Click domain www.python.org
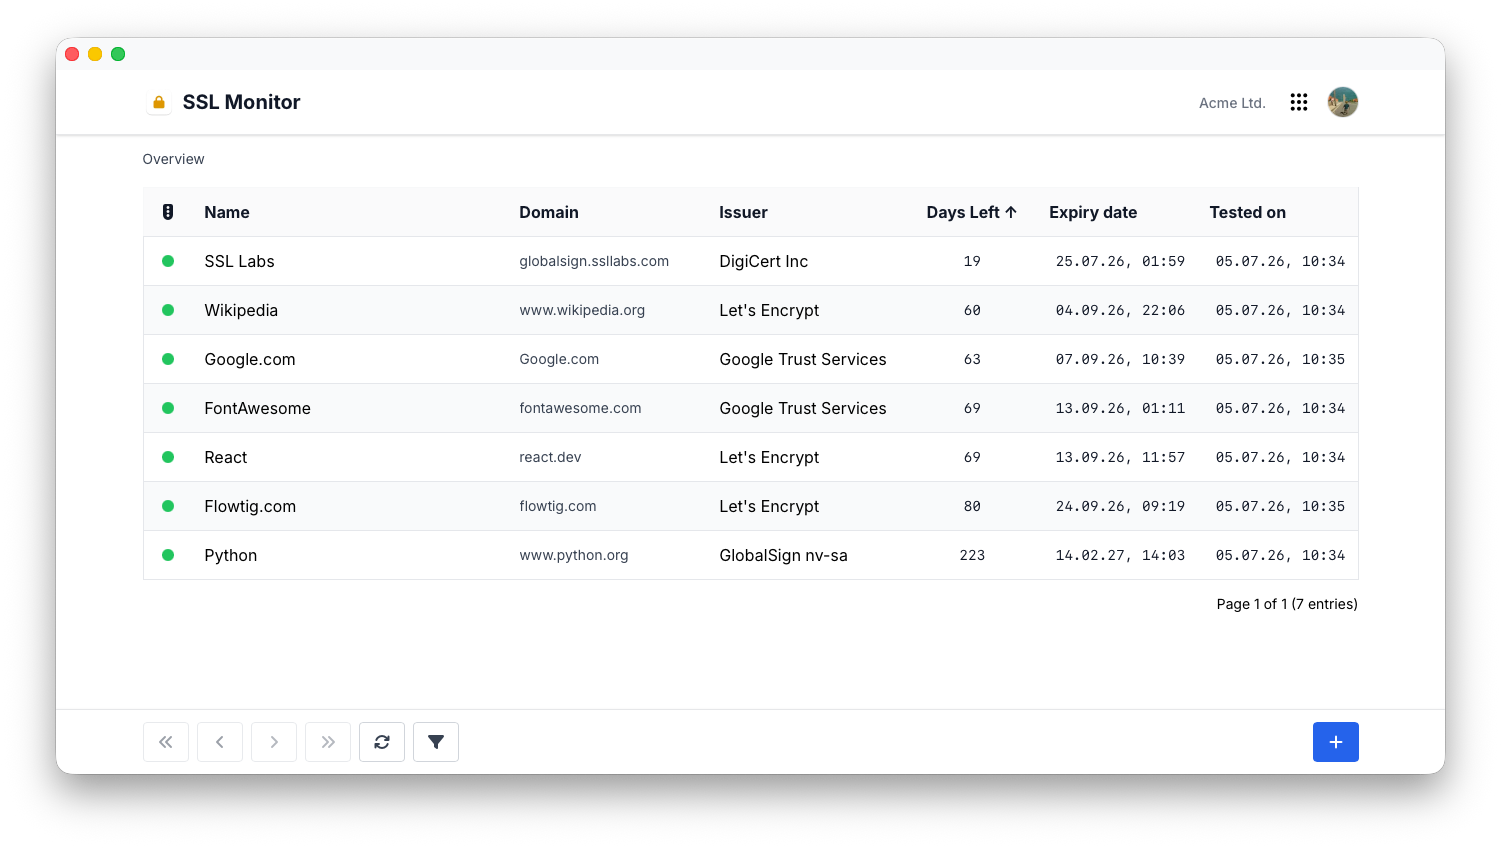The height and width of the screenshot is (848, 1501). pyautogui.click(x=574, y=555)
